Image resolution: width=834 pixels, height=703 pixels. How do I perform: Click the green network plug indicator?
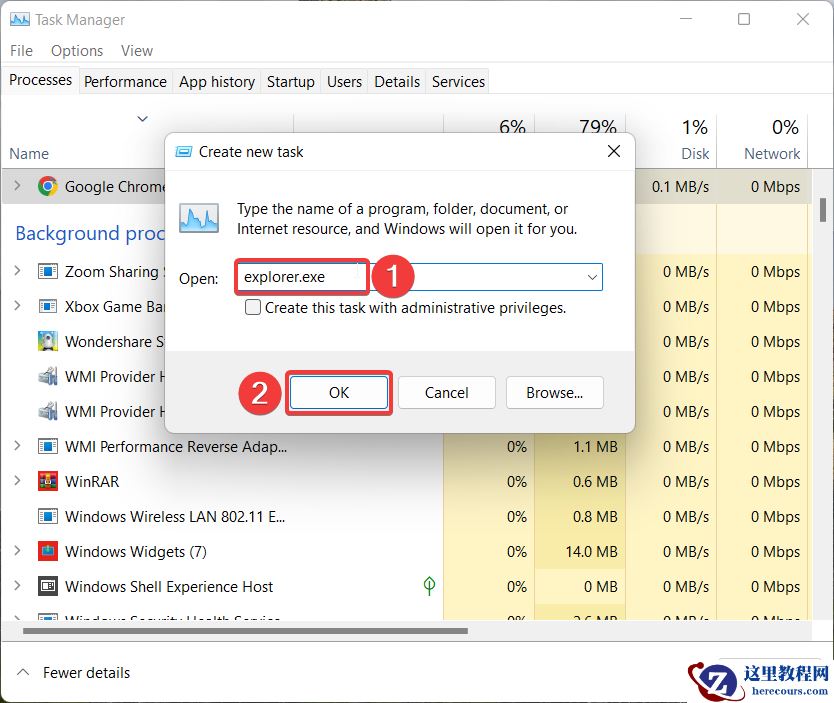pyautogui.click(x=429, y=586)
